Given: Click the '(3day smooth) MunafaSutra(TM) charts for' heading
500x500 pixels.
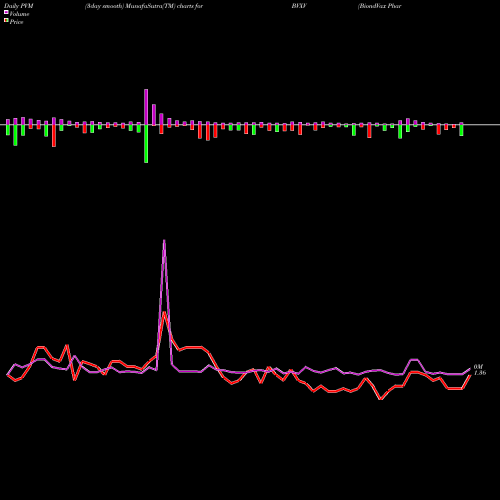Looking at the screenshot, I should (144, 6).
